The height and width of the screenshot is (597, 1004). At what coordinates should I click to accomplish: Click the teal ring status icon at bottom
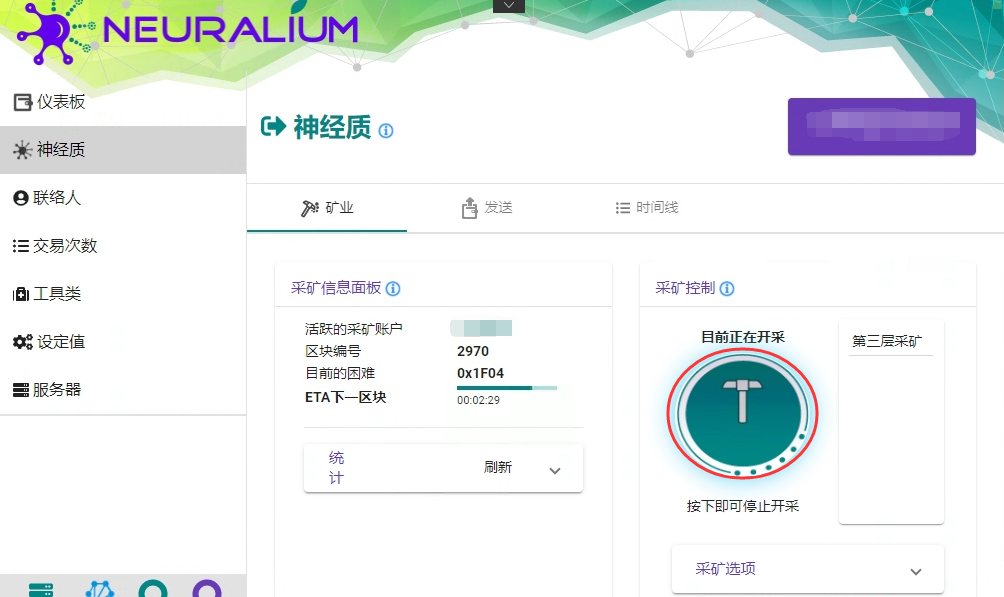[x=153, y=589]
